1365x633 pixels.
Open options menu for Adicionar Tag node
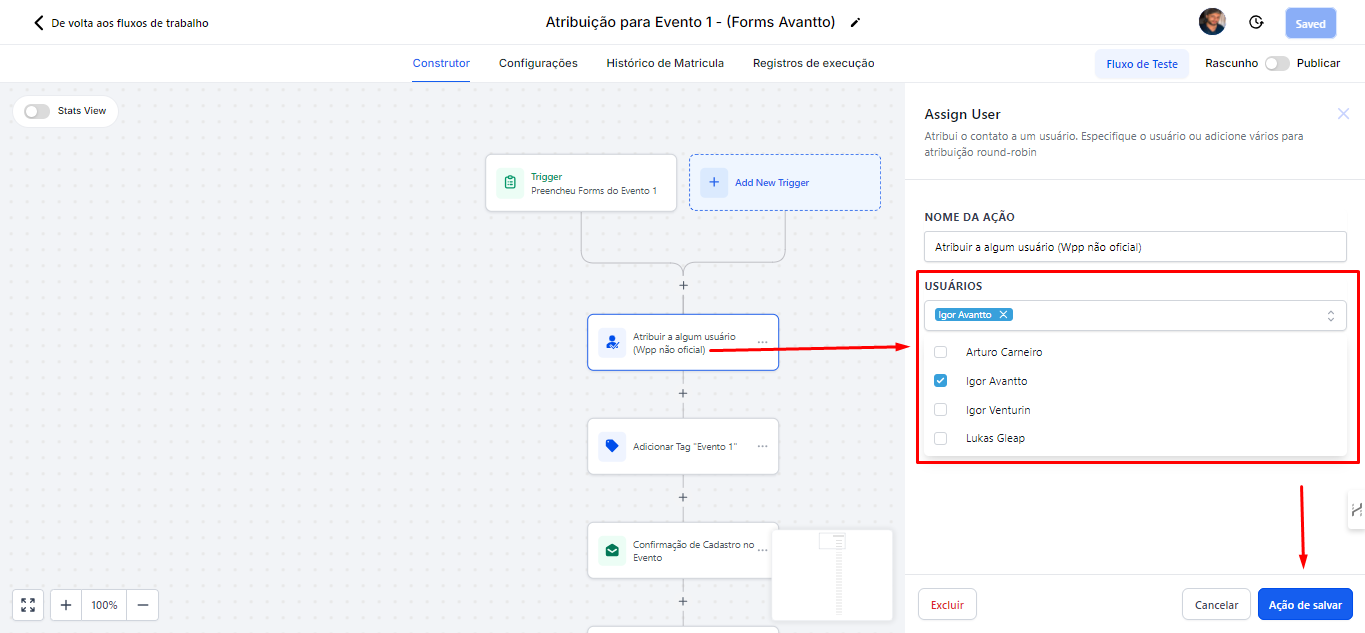coord(762,447)
